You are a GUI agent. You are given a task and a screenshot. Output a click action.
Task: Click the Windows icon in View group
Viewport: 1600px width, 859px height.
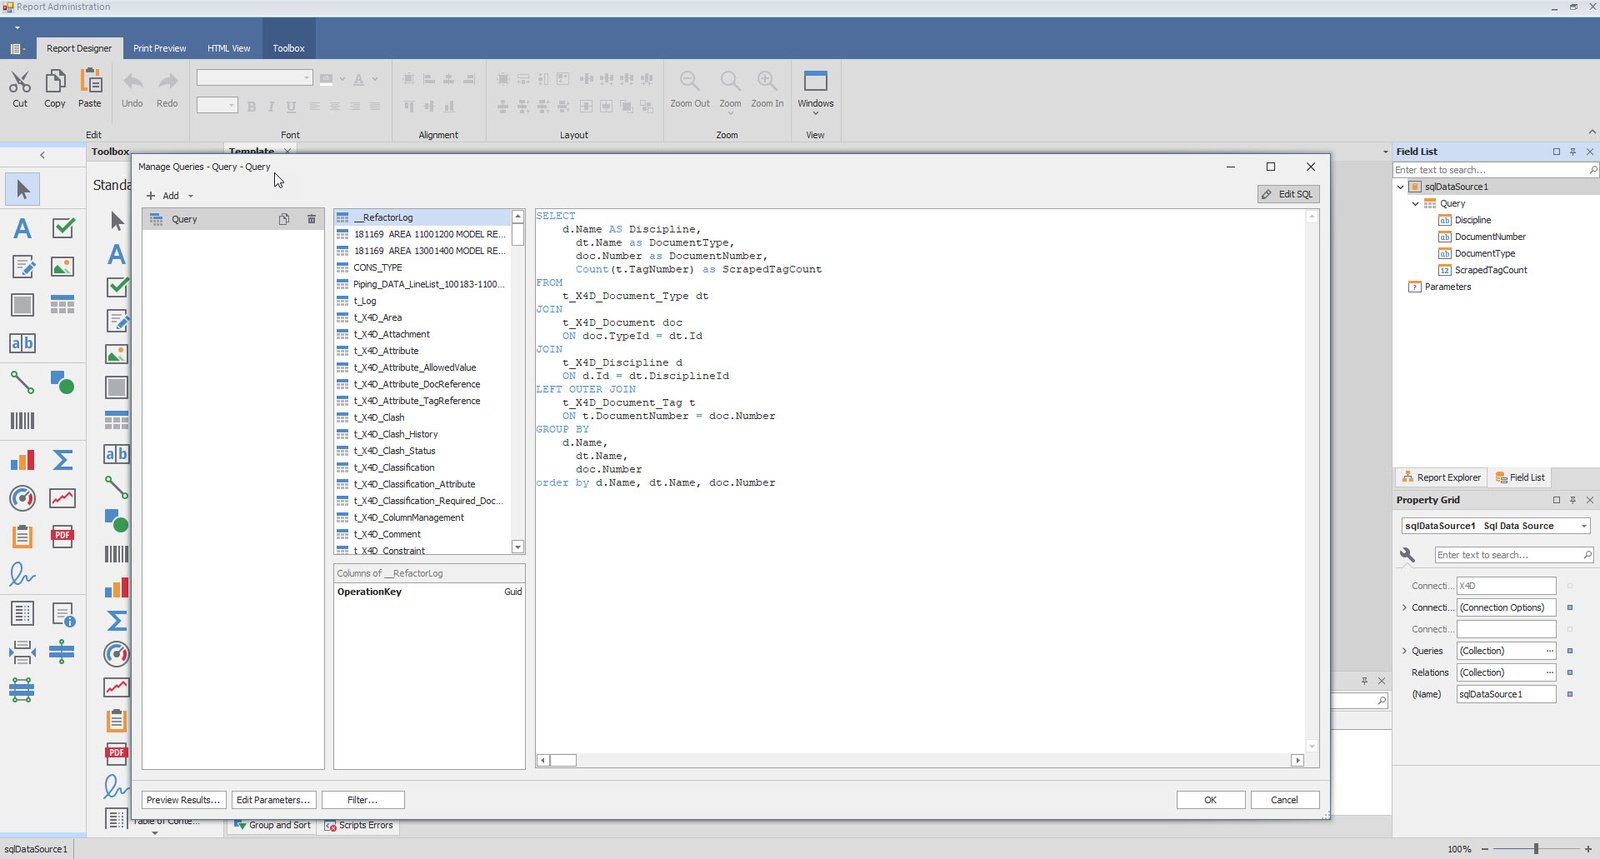[x=815, y=82]
